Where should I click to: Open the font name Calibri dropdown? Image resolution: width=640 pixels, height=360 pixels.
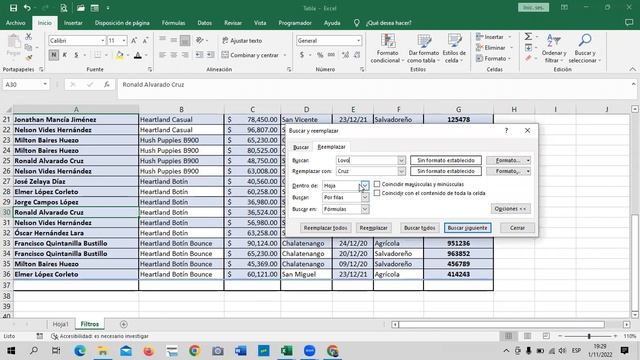tap(102, 40)
